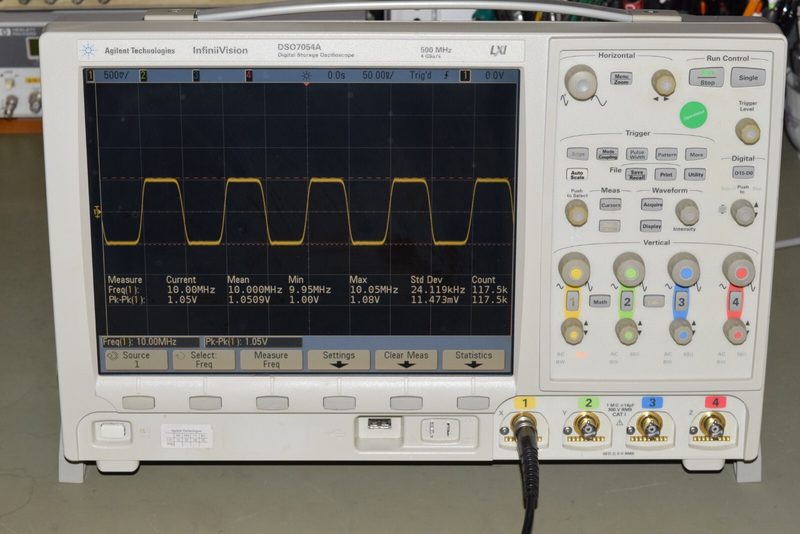The width and height of the screenshot is (800, 534).
Task: Open the Source softkey on screen
Action: [136, 359]
